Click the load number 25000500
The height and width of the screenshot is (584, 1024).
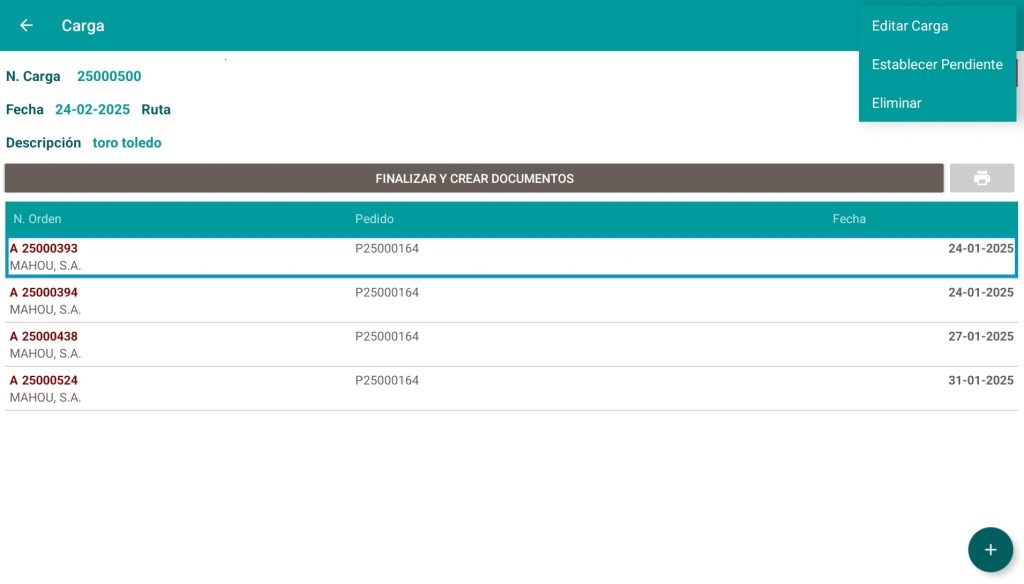coord(109,76)
